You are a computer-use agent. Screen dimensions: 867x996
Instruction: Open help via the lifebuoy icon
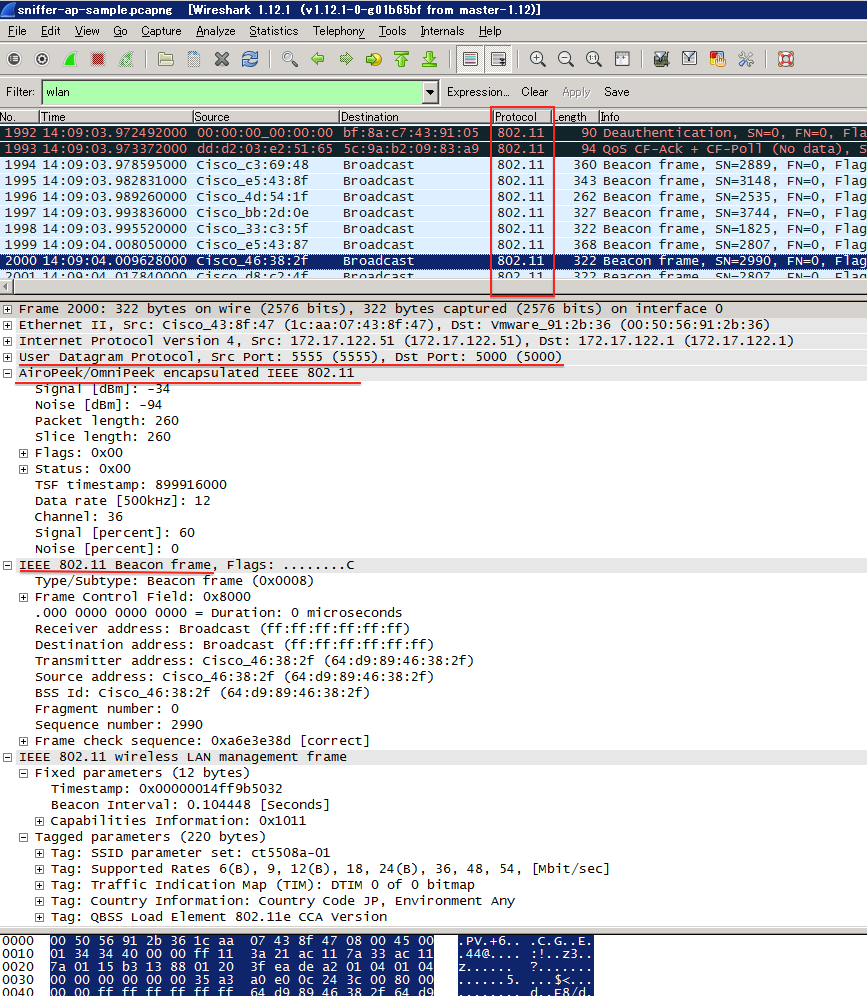coord(786,59)
